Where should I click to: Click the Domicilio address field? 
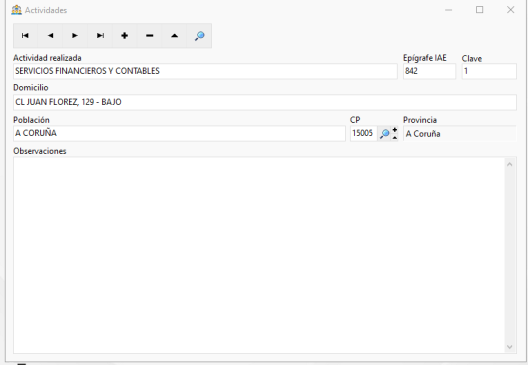tap(265, 102)
